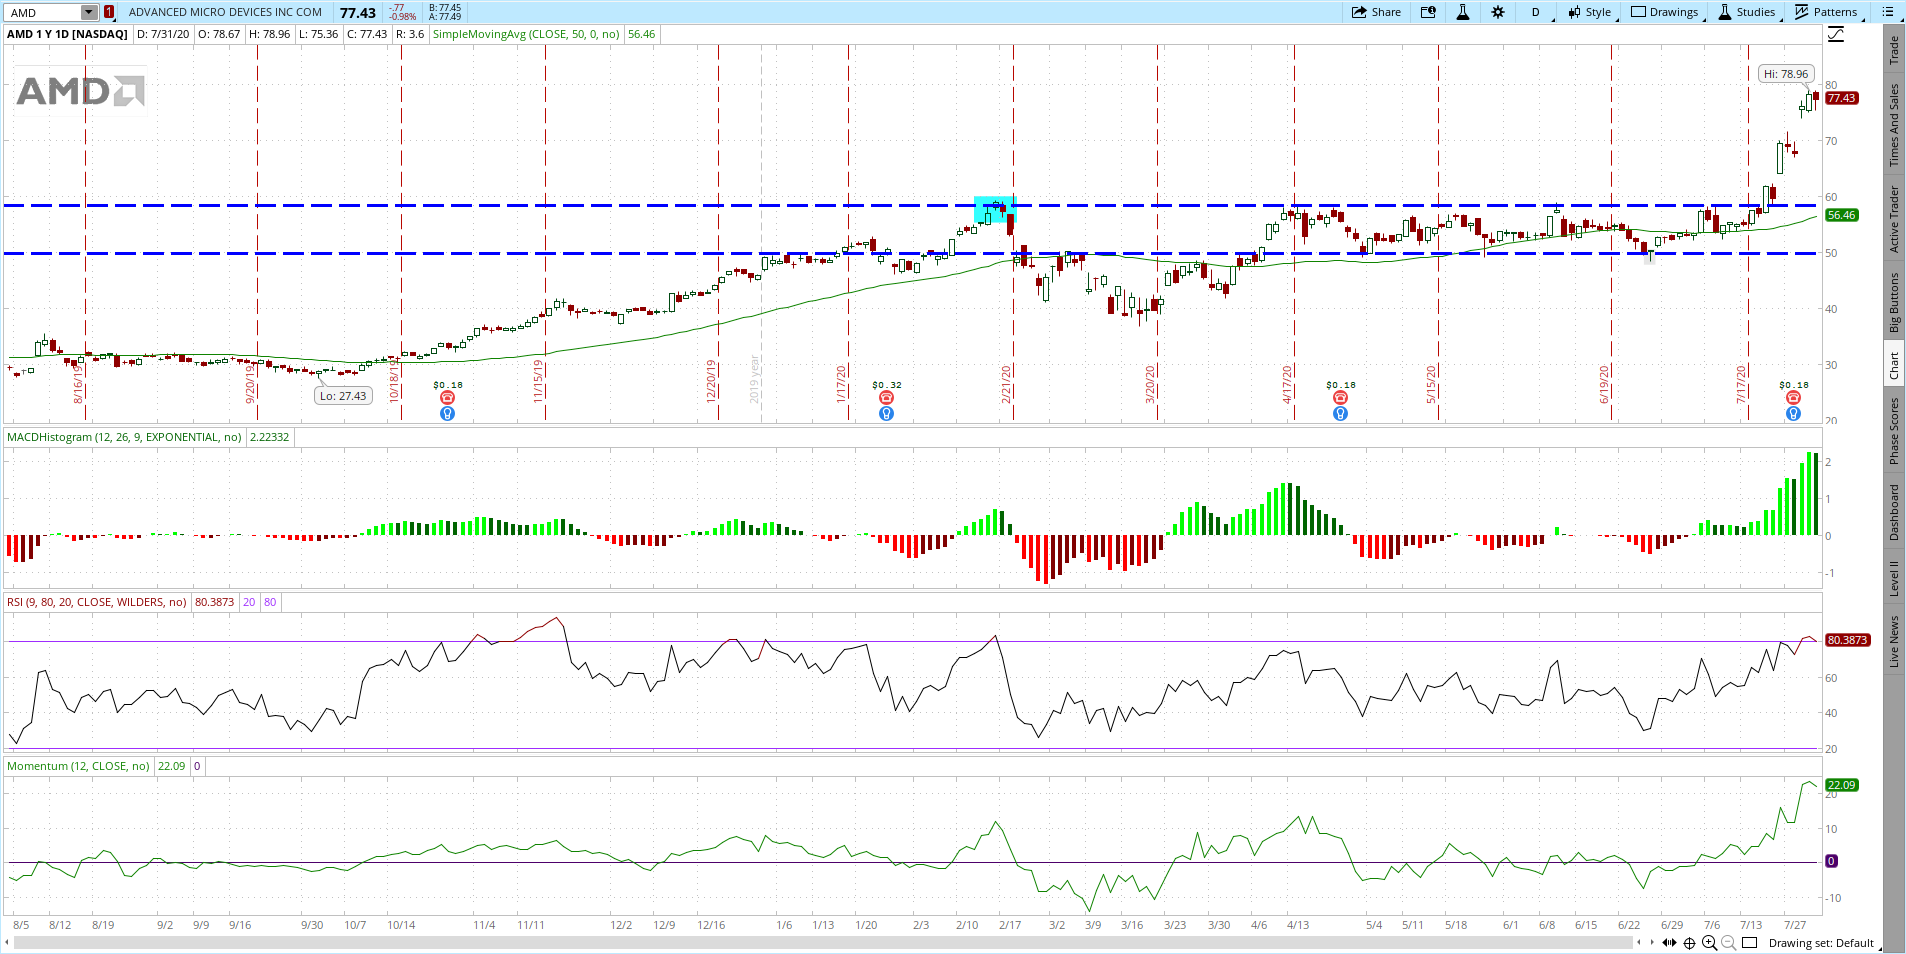
Task: Open the D timeframe dropdown
Action: tap(1536, 12)
